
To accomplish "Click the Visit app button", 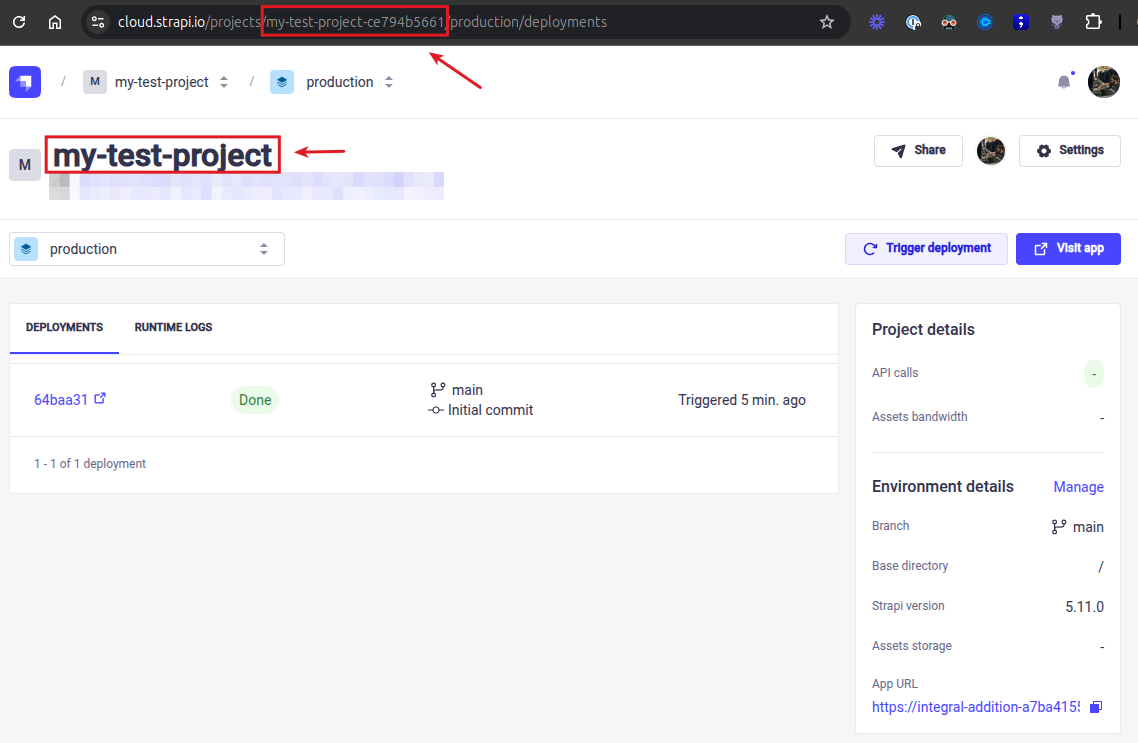I will (1068, 249).
